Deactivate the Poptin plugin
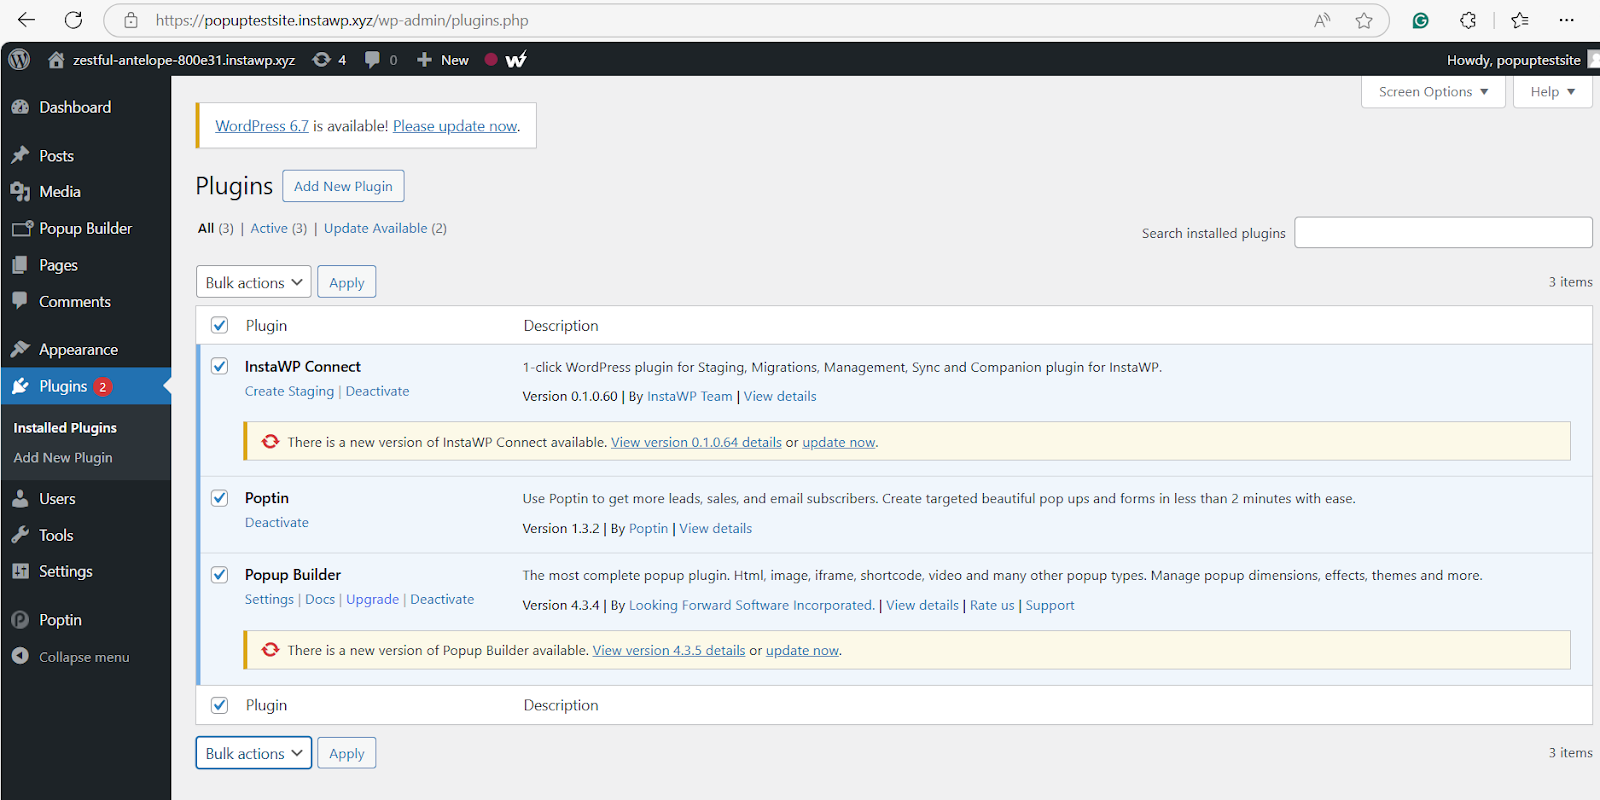 click(x=277, y=522)
